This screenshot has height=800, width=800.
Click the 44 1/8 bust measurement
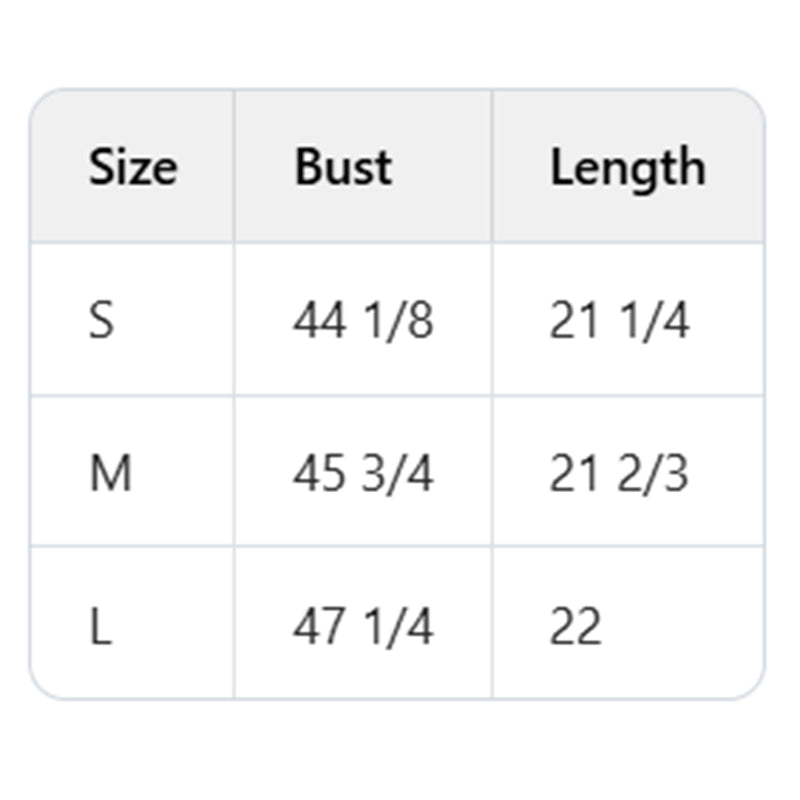(x=363, y=321)
